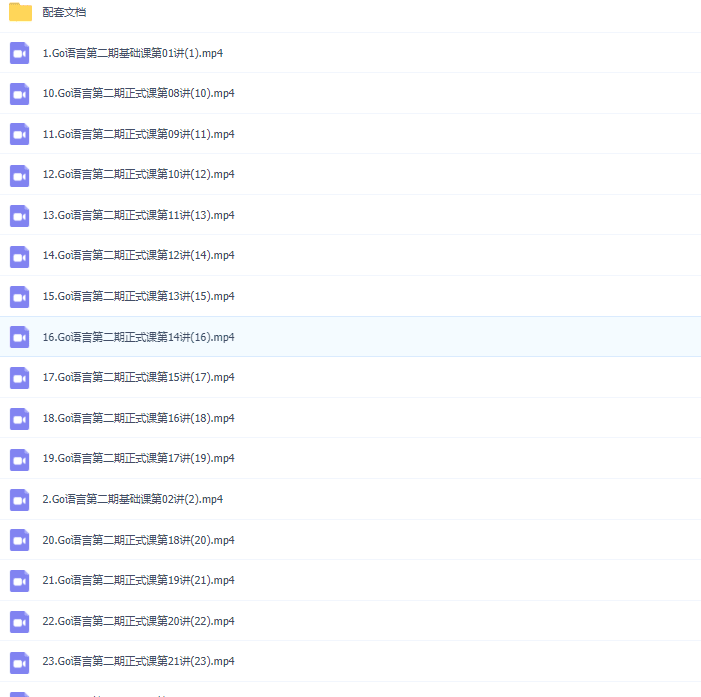701x697 pixels.
Task: Open file 19.Go语言第二期正式课第17讲(19).mp4
Action: [138, 458]
